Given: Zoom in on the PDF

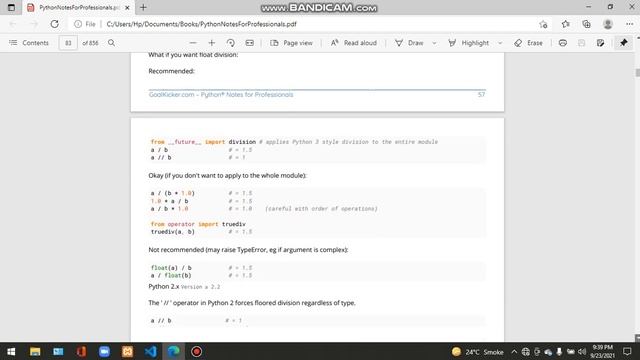Looking at the screenshot, I should 211,43.
